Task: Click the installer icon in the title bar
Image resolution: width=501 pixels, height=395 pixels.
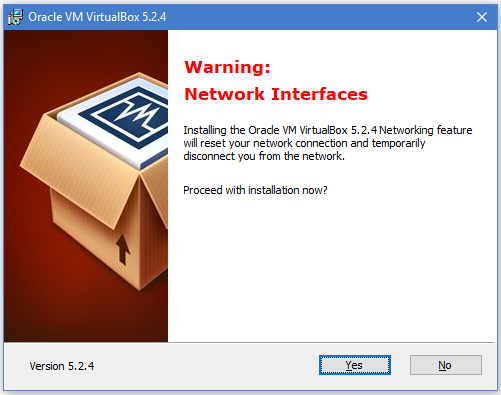Action: pyautogui.click(x=15, y=17)
